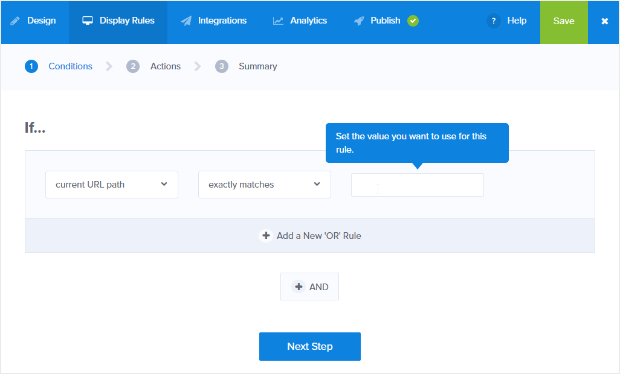Screen dimensions: 620x374
Task: Click the green published checkmark badge
Action: click(x=413, y=21)
